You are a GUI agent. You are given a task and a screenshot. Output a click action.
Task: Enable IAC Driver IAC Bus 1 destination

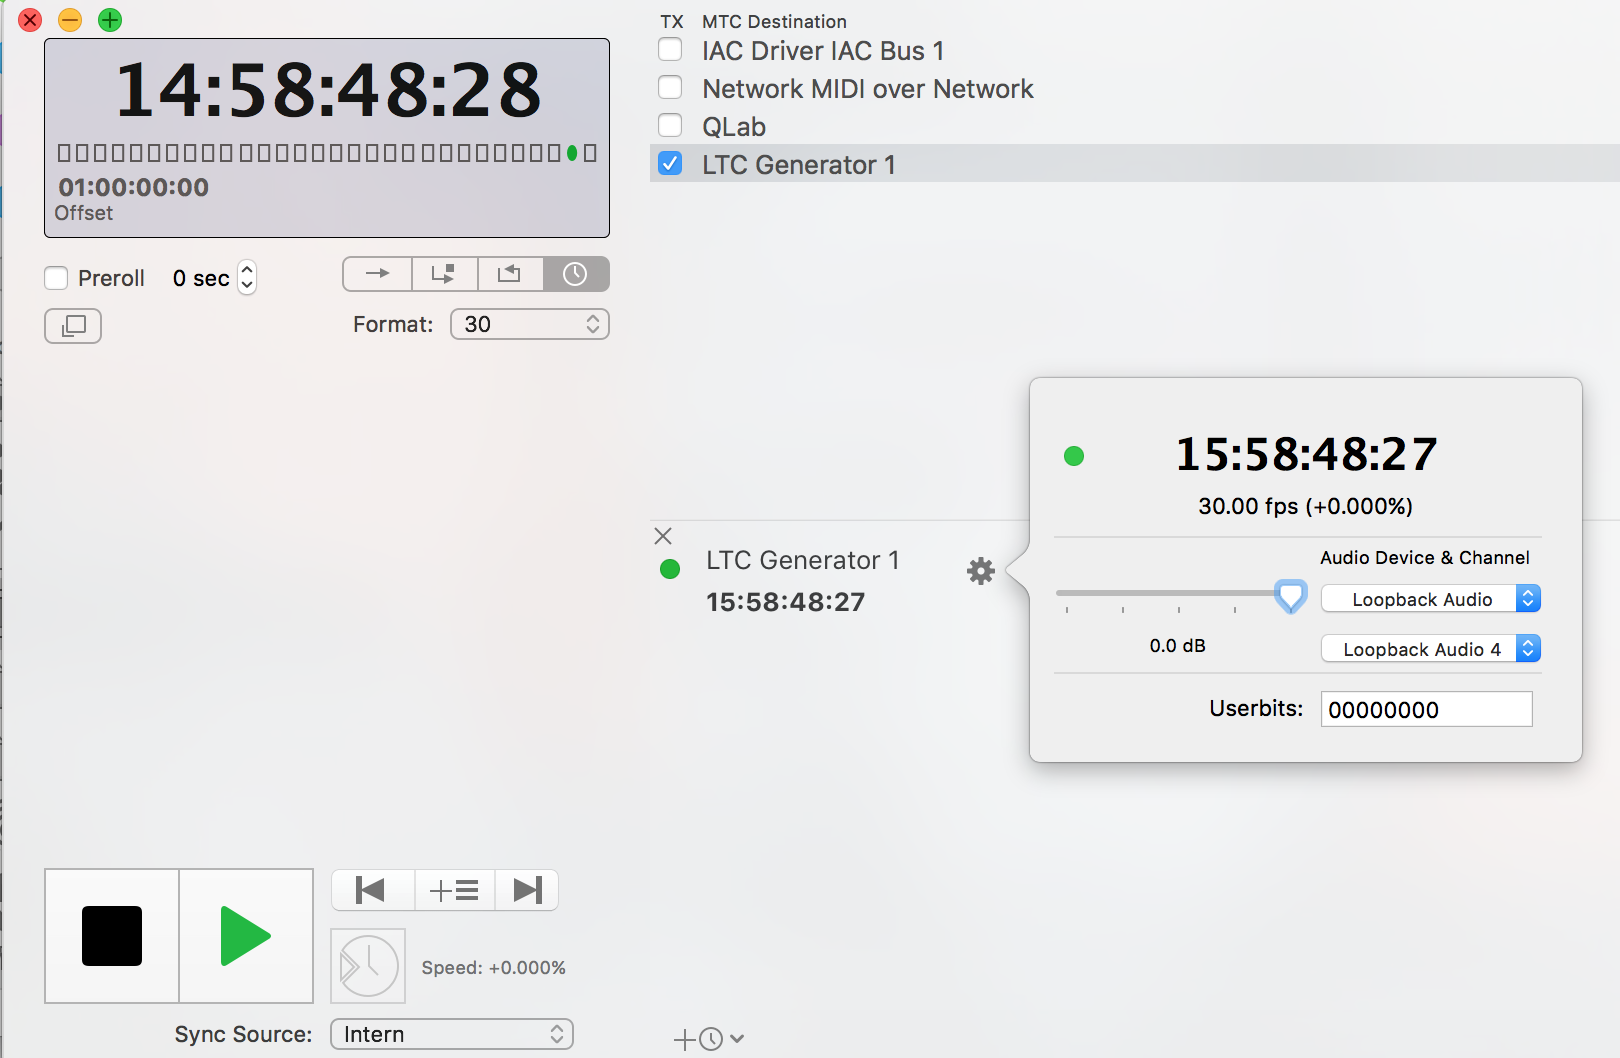[671, 50]
